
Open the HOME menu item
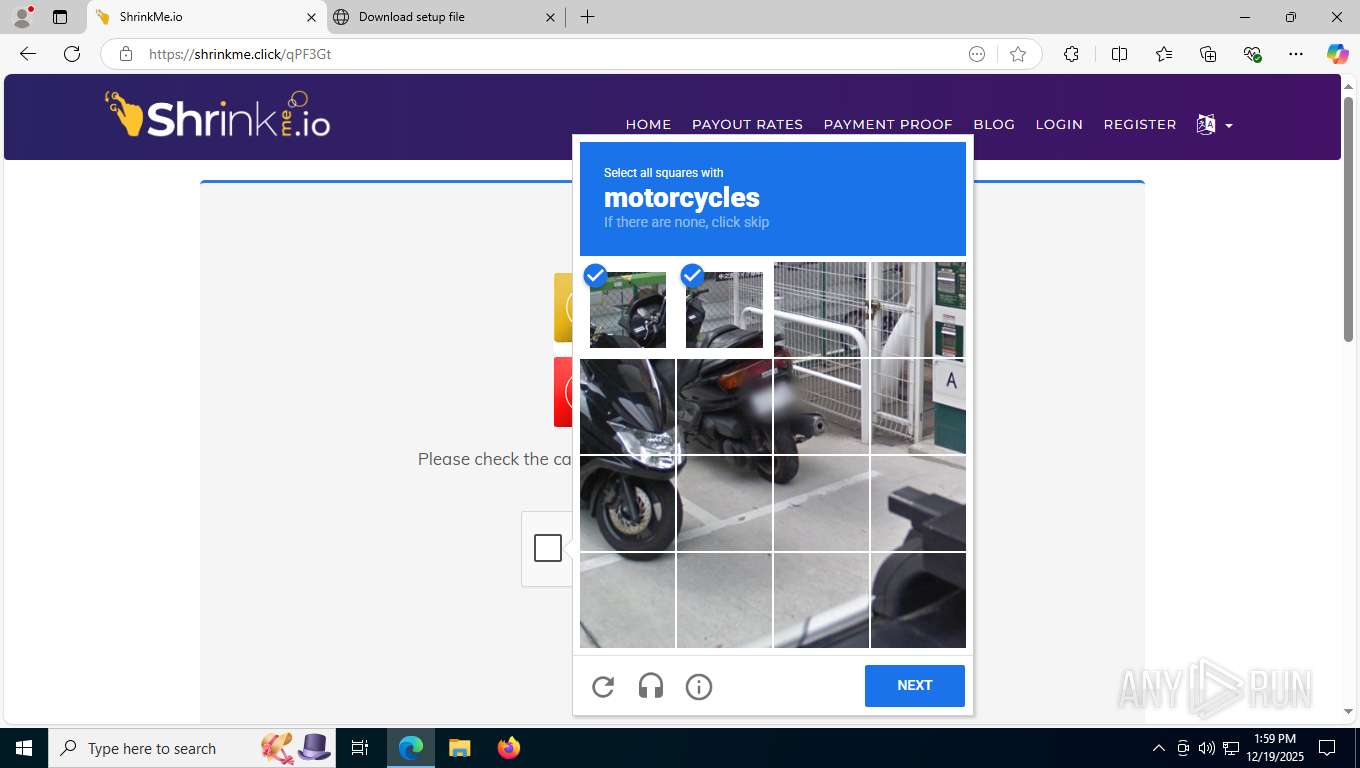648,125
